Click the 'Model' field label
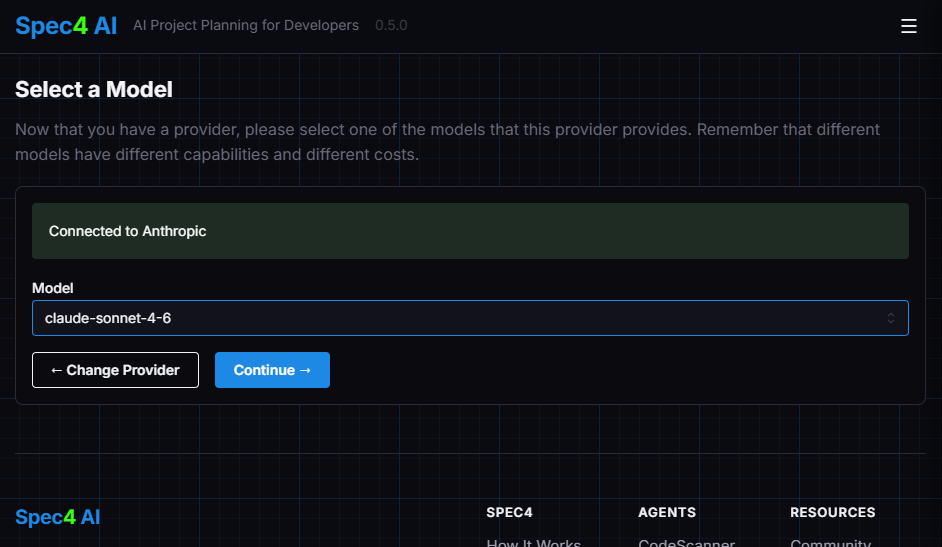The image size is (942, 547). [x=53, y=288]
